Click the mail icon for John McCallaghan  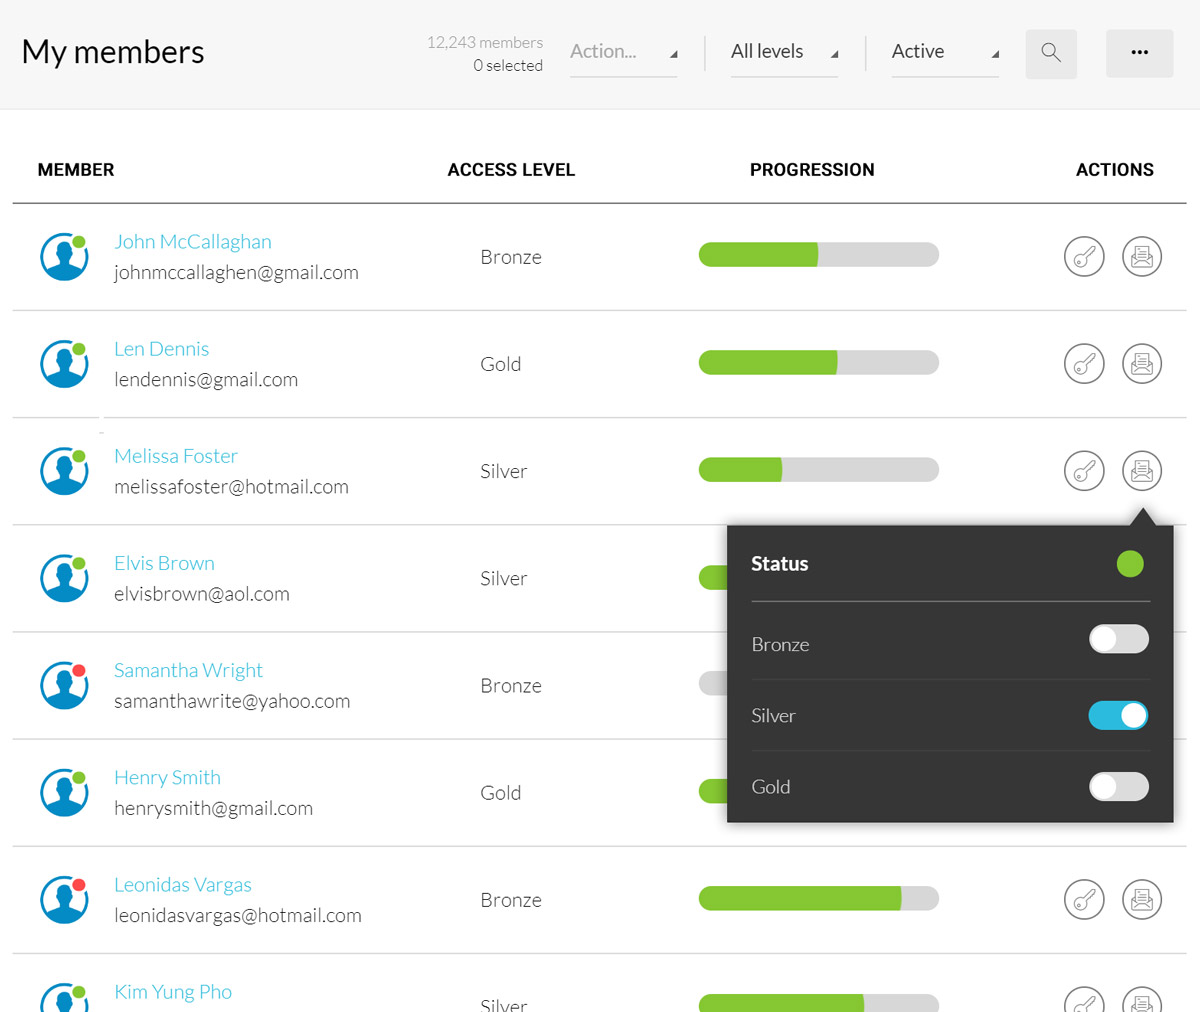click(1142, 257)
